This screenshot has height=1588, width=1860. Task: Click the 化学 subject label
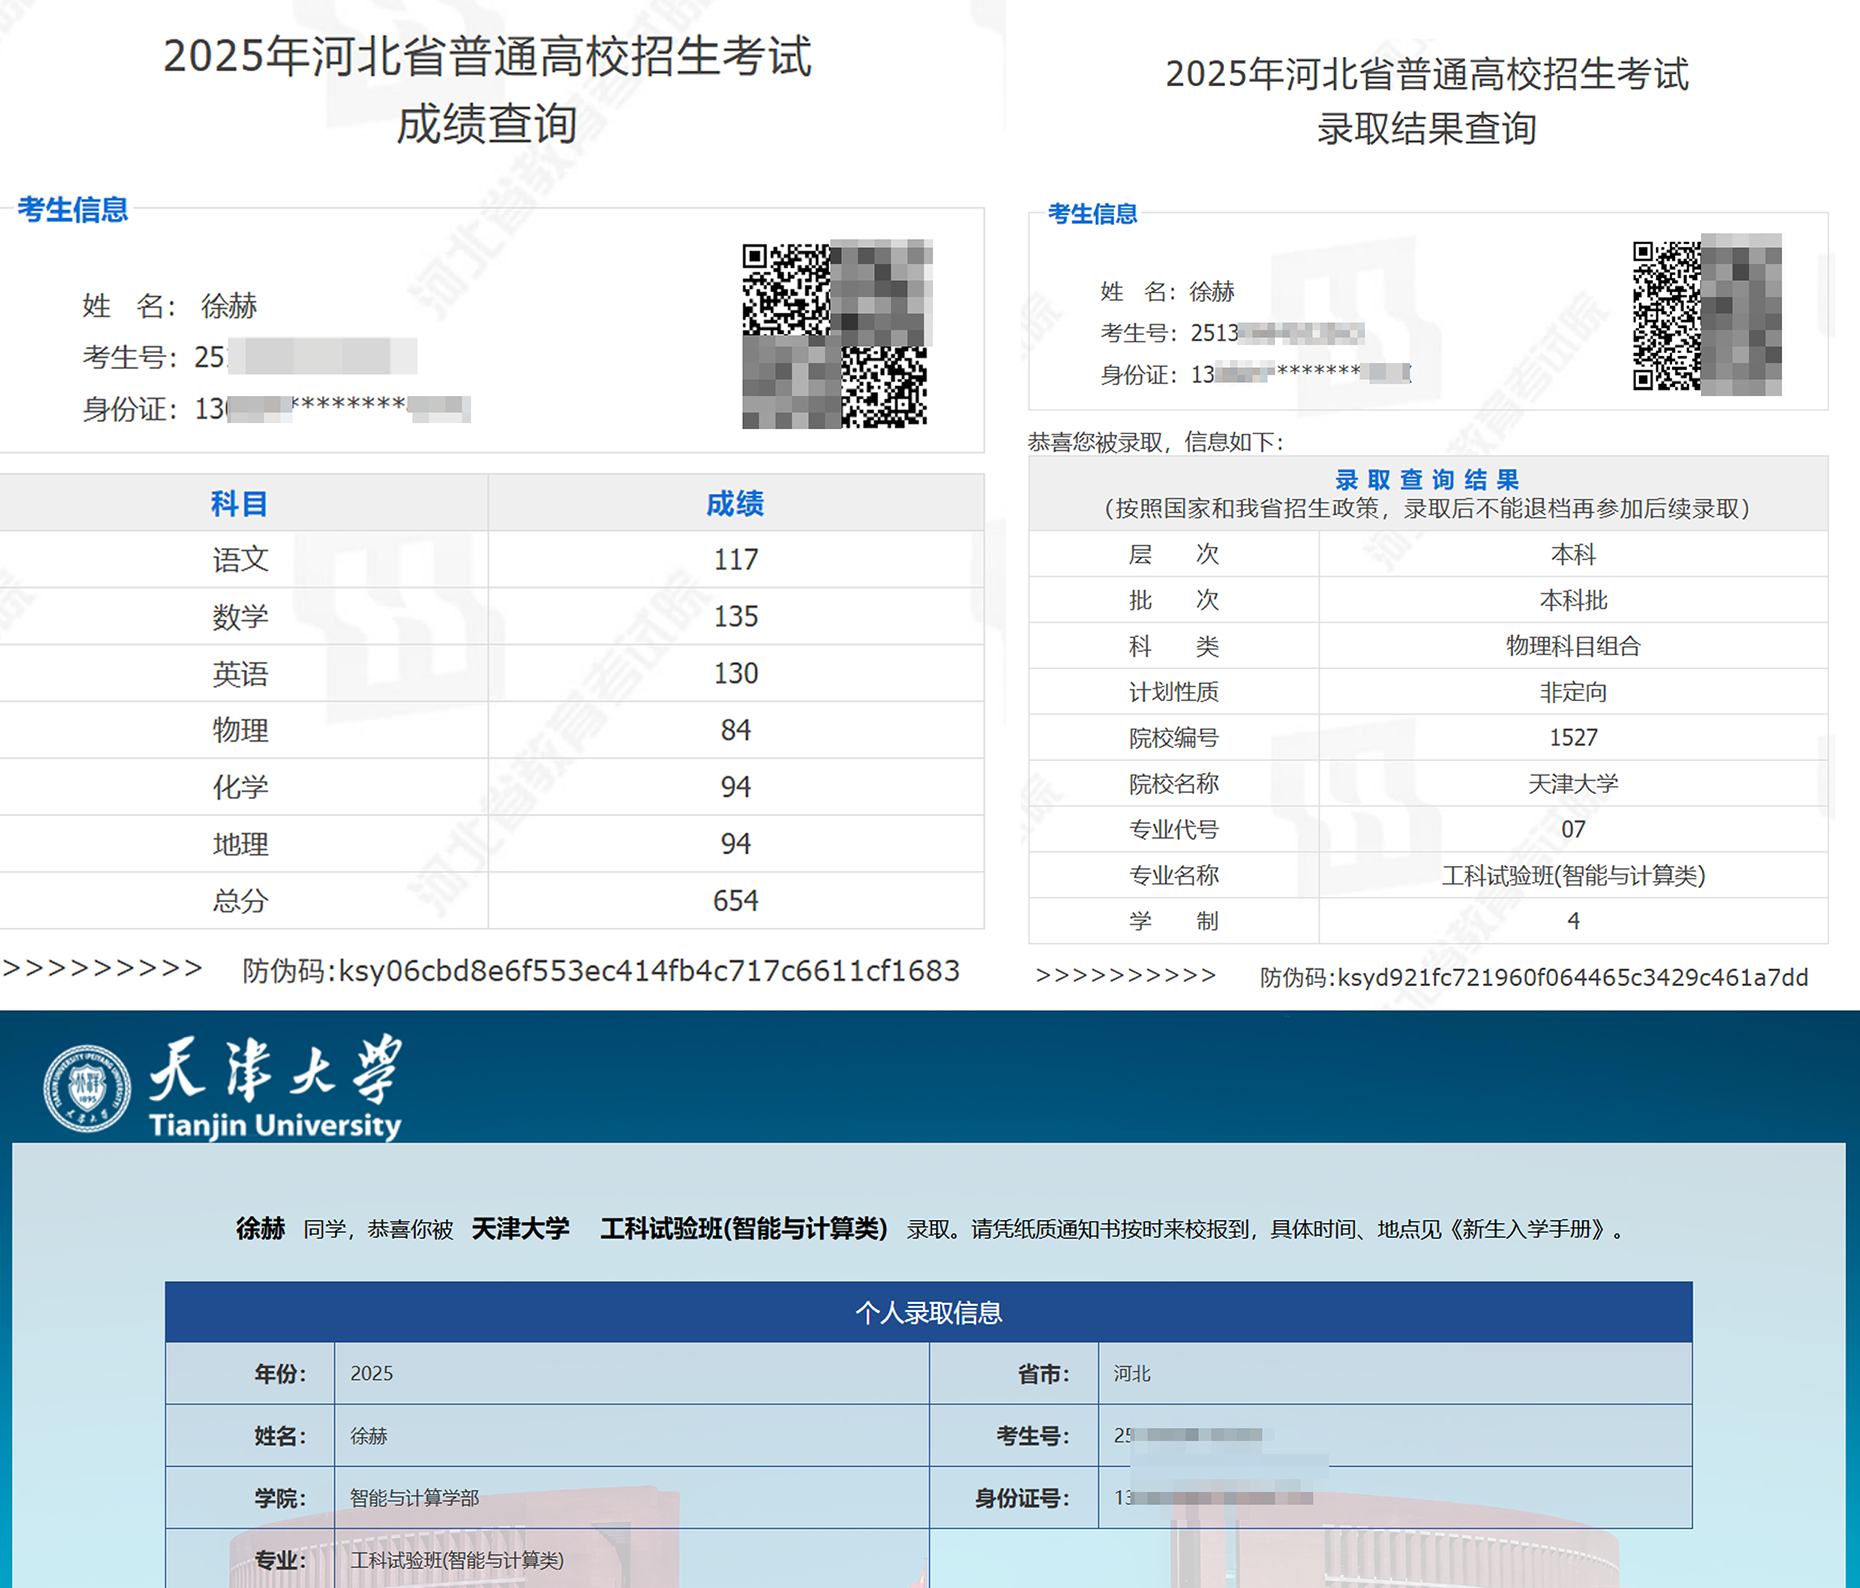click(240, 787)
